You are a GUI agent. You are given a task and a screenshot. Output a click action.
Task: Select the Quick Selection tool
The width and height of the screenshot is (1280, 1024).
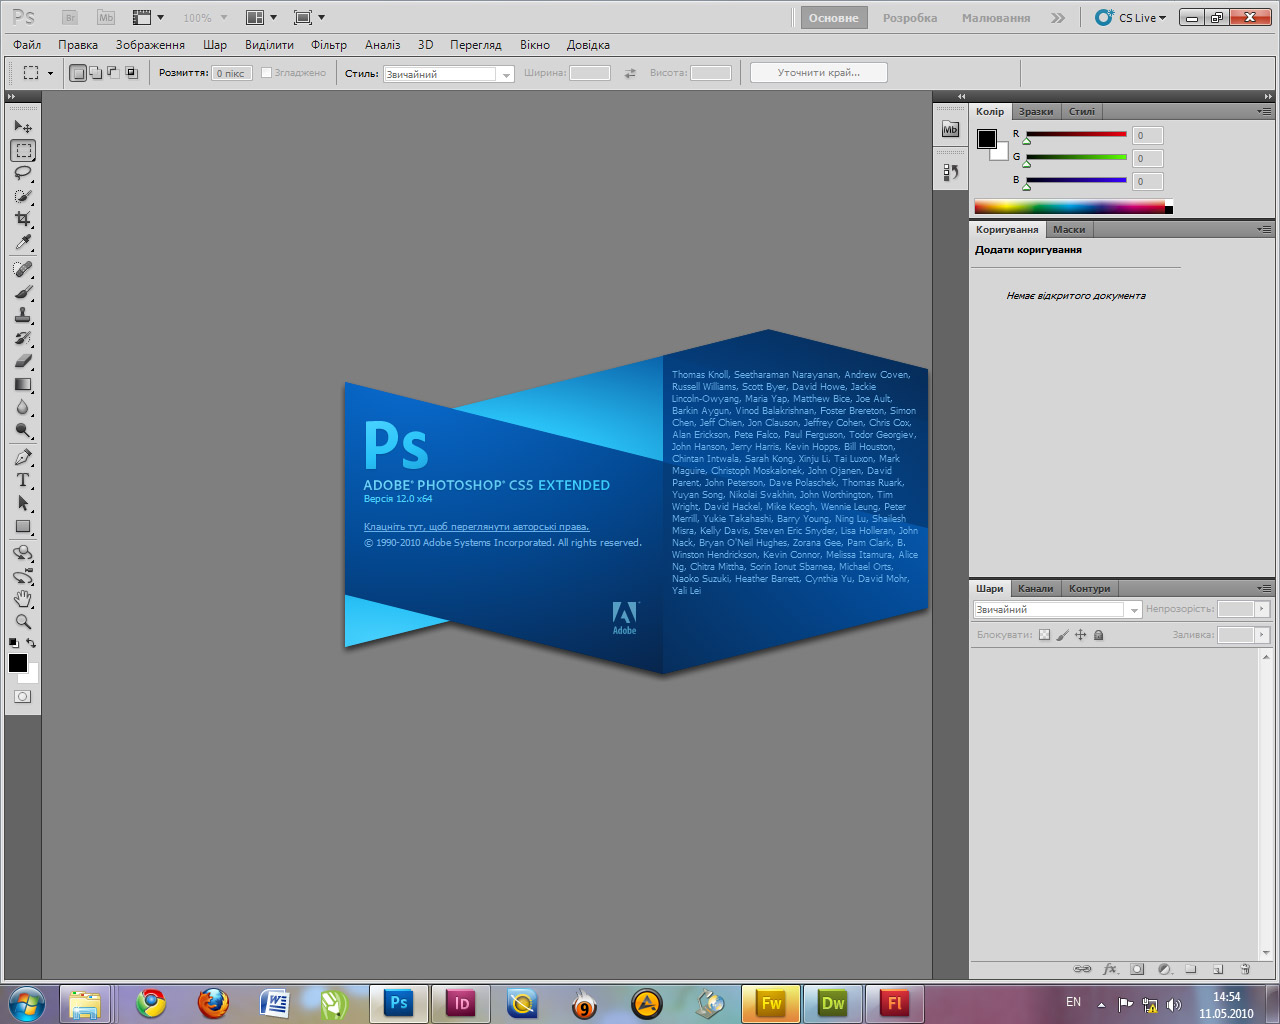click(23, 197)
